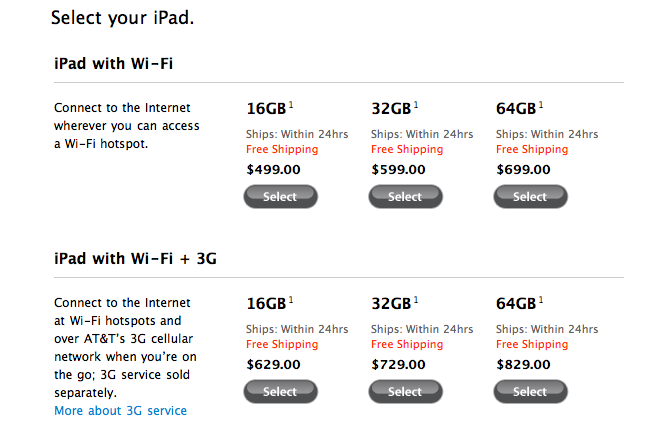Click the iPad with Wi-Fi + 3G heading
The width and height of the screenshot is (660, 432).
tap(135, 259)
